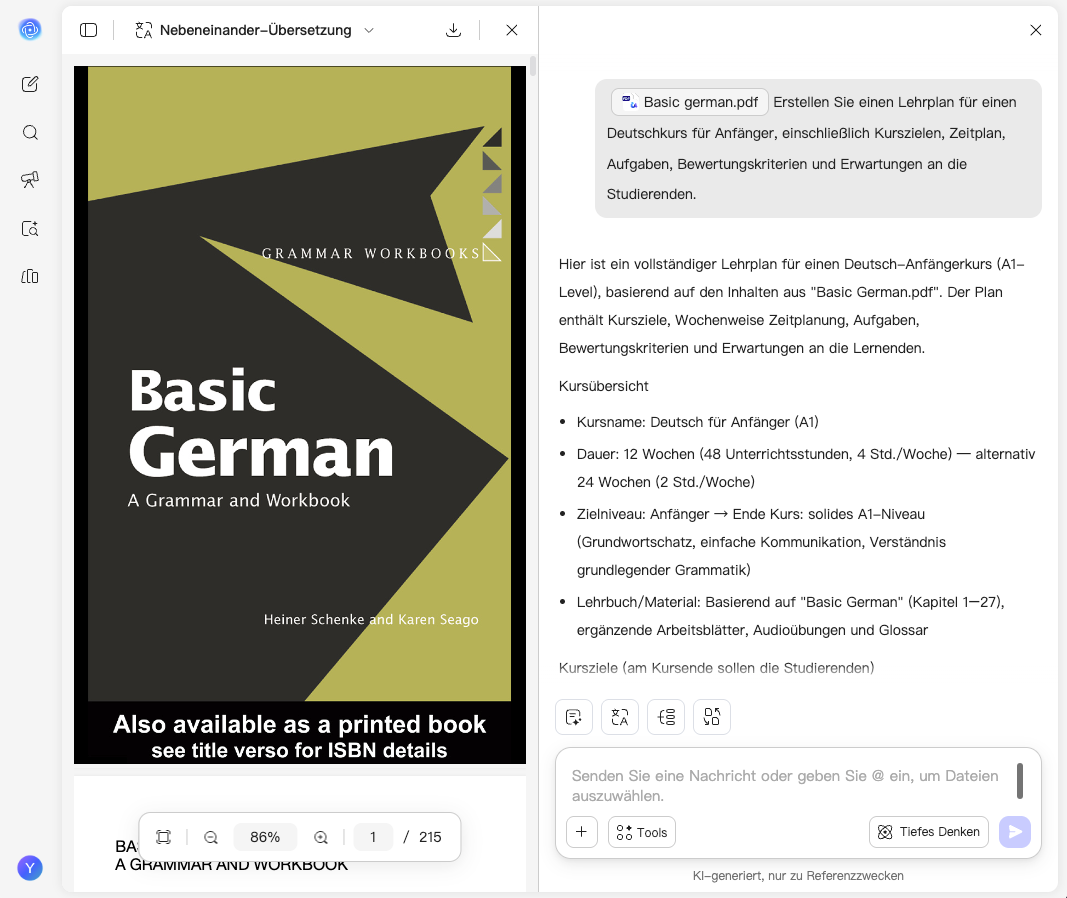The width and height of the screenshot is (1067, 898).
Task: Click 'KI-generiert, nur zu Referenzzwecken' notice
Action: [x=798, y=876]
